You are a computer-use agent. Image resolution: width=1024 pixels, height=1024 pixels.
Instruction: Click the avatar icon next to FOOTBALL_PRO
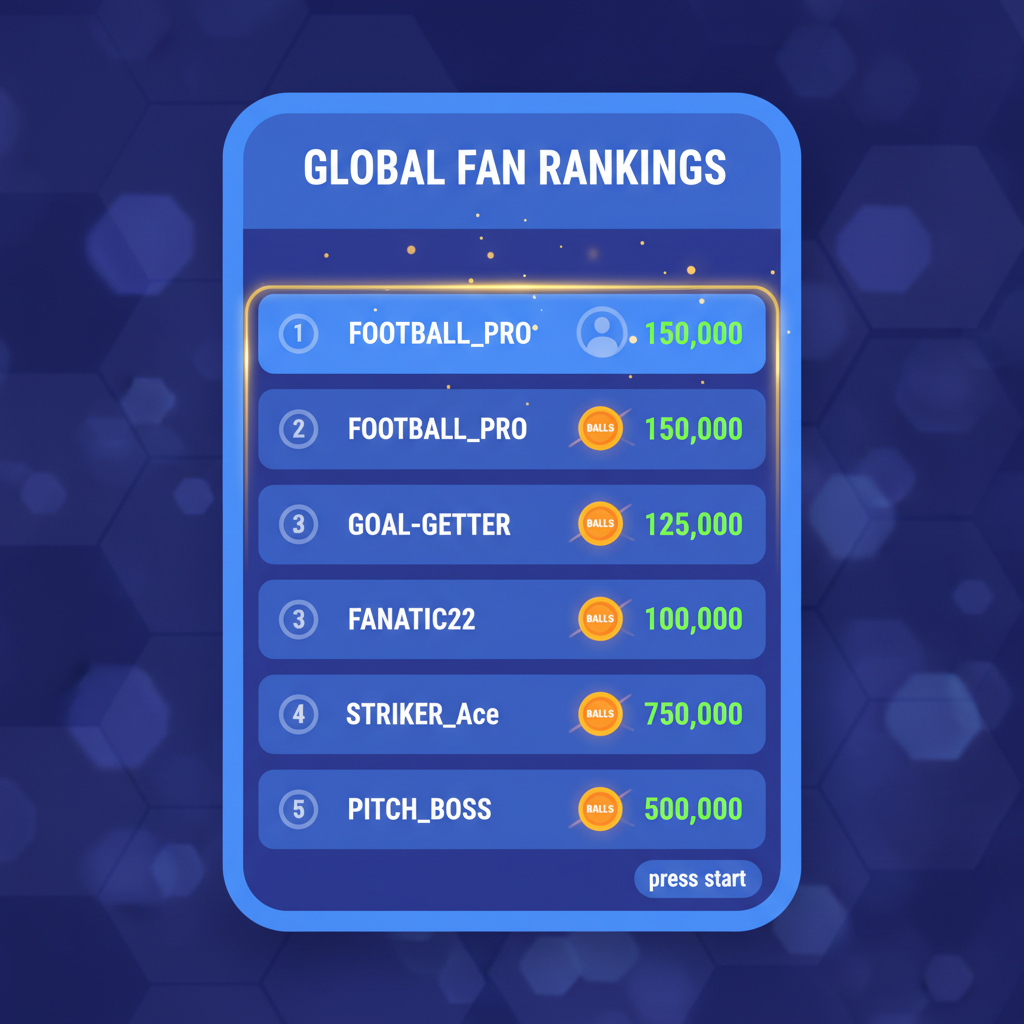(601, 333)
